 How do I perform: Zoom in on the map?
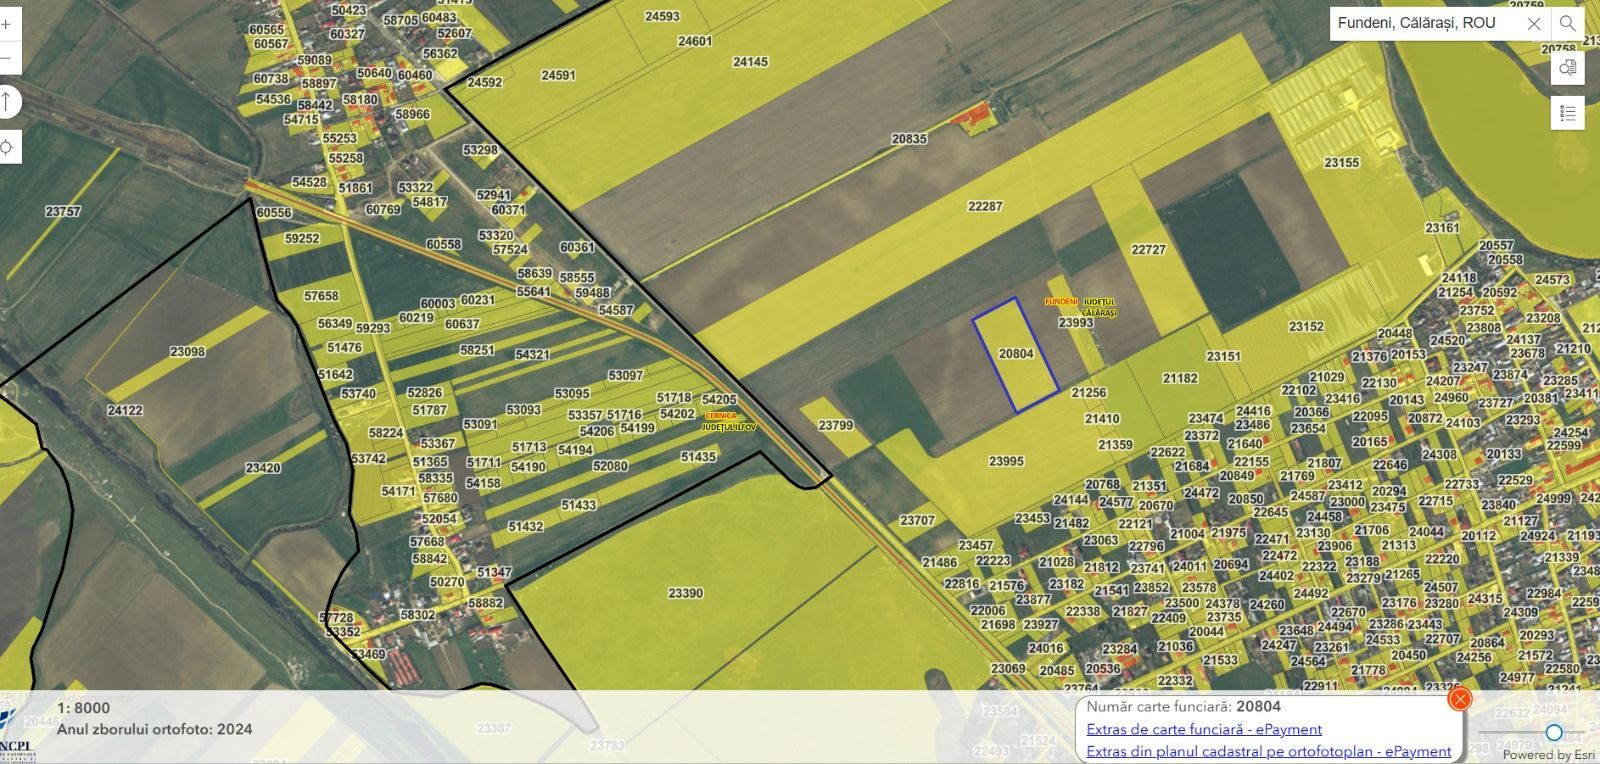6,22
